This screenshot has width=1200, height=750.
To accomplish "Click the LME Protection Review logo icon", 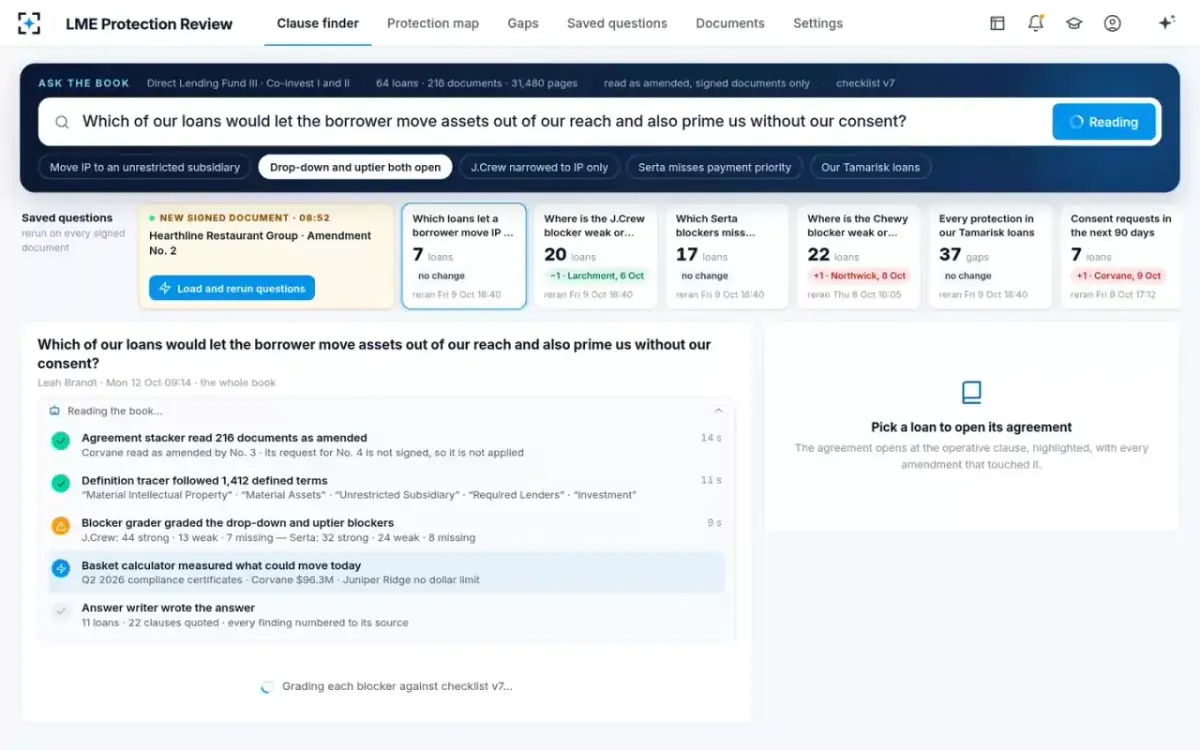I will [x=30, y=23].
